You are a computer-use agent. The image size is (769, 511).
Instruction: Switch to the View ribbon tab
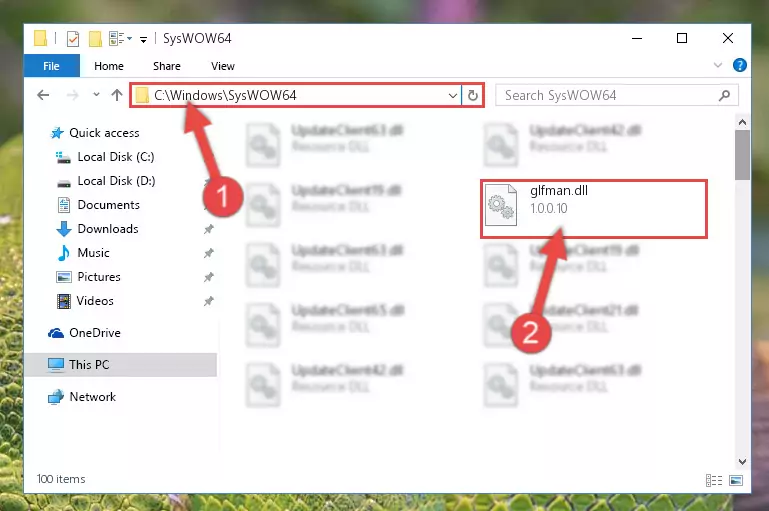223,66
